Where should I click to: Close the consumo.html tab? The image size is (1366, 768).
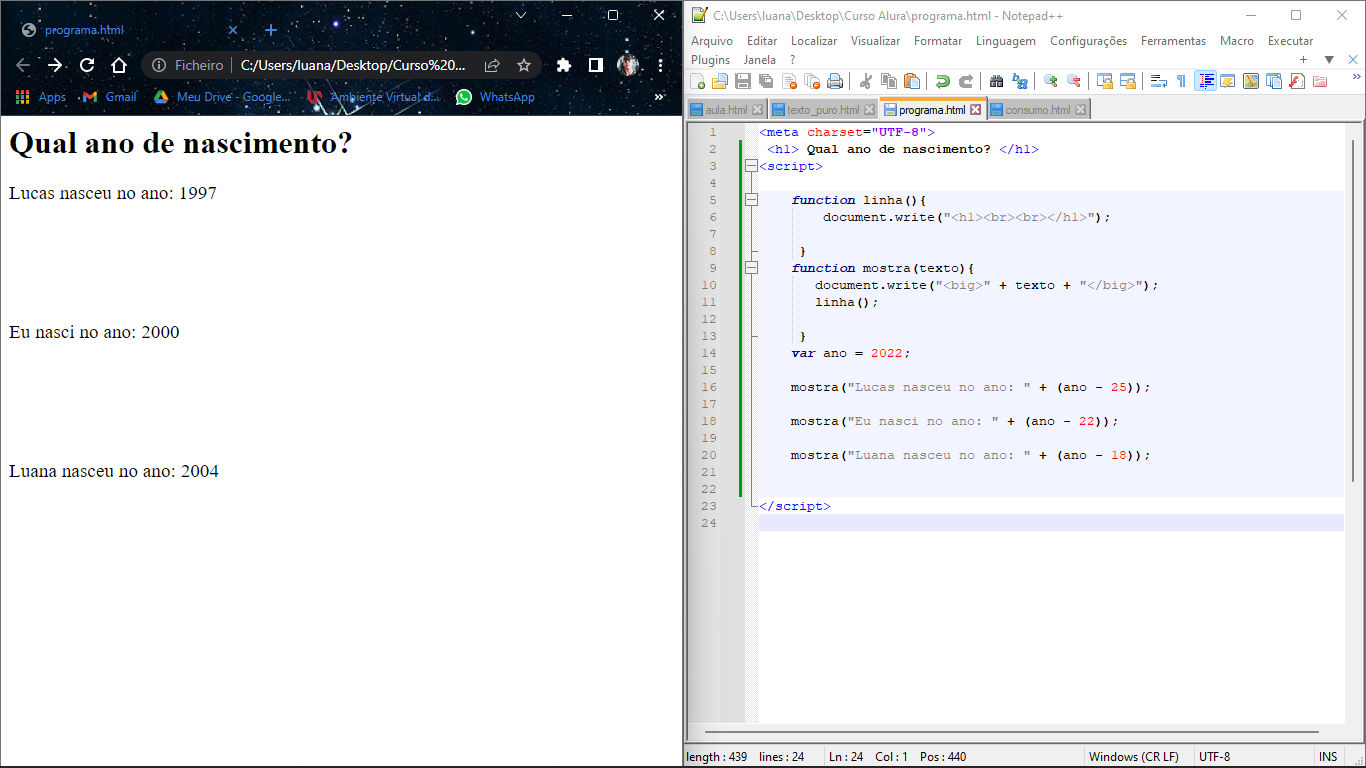point(1080,110)
